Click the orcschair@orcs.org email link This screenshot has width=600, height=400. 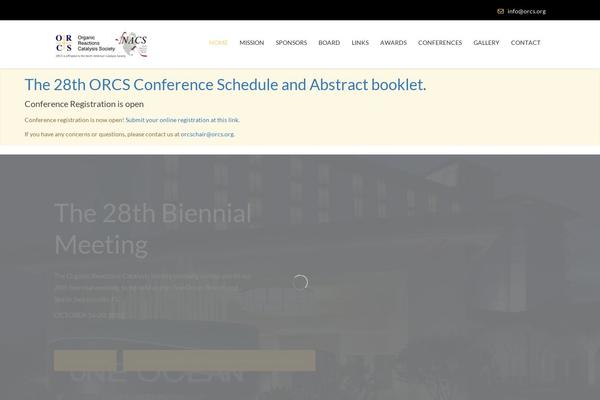207,134
